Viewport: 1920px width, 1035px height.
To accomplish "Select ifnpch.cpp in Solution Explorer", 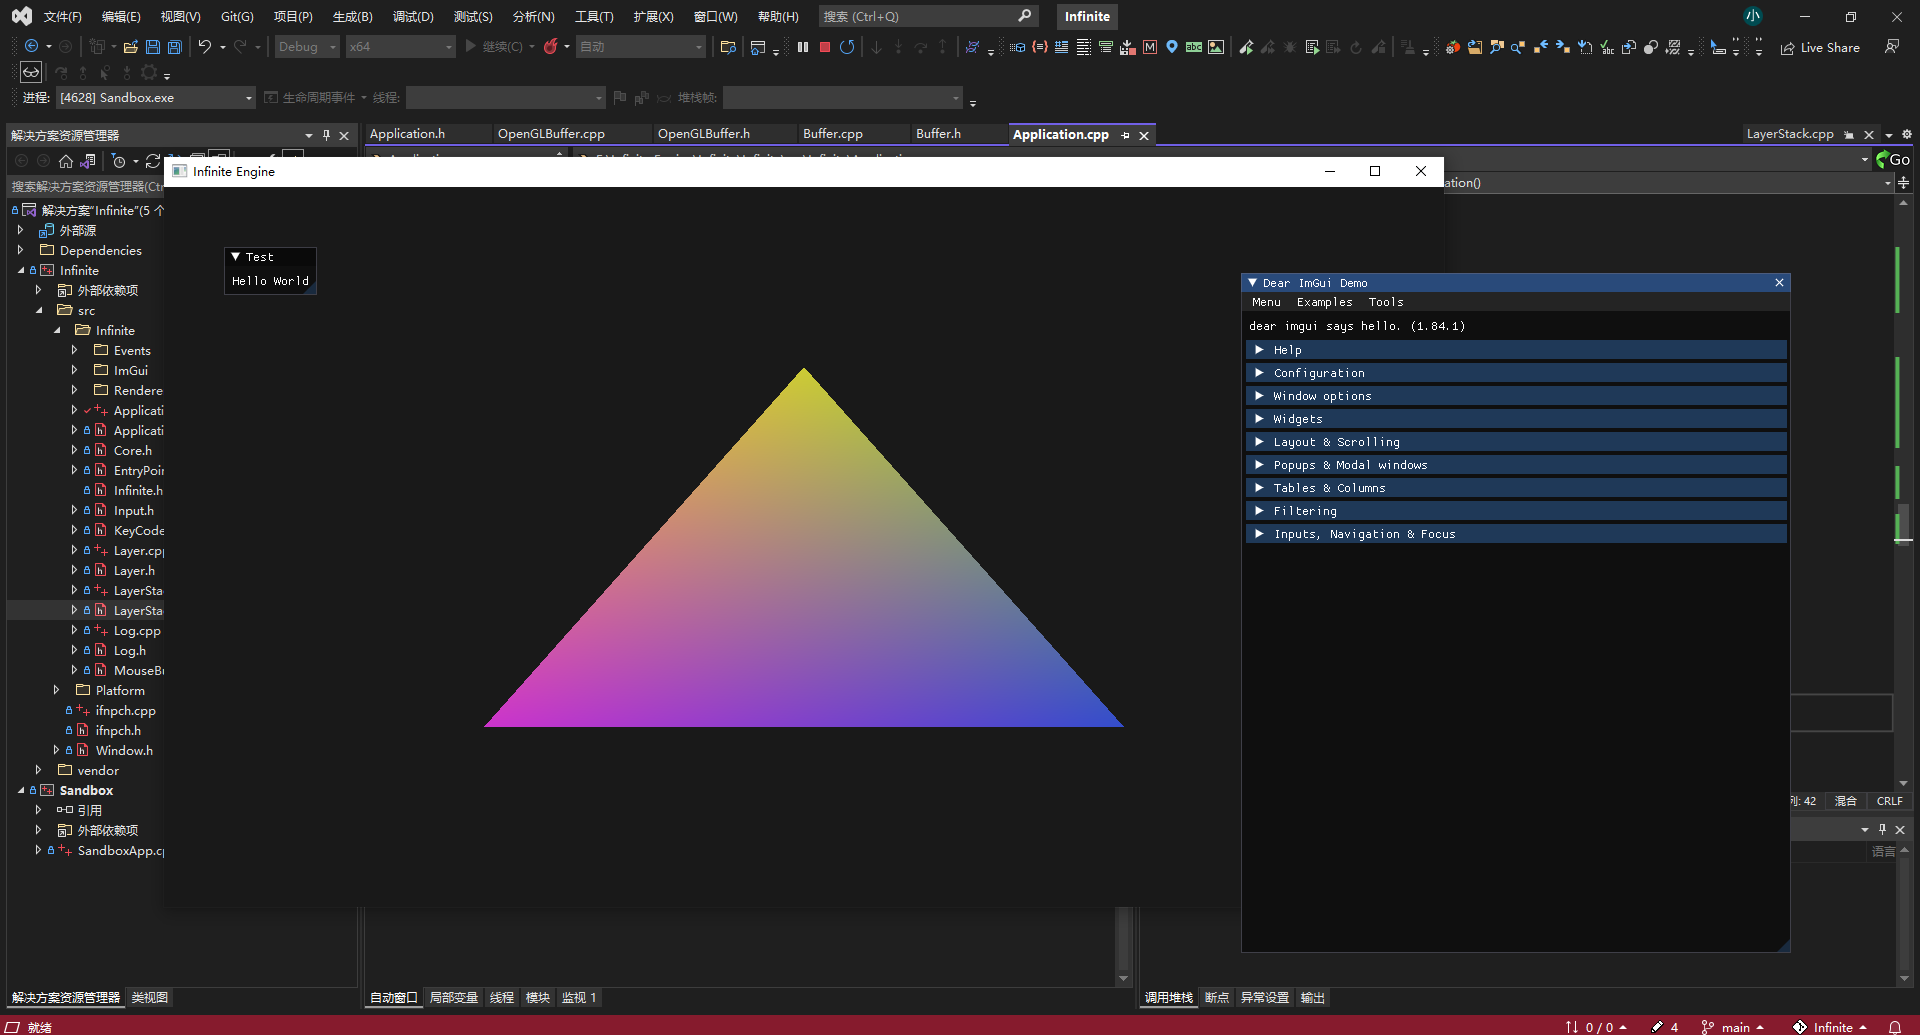I will (125, 710).
